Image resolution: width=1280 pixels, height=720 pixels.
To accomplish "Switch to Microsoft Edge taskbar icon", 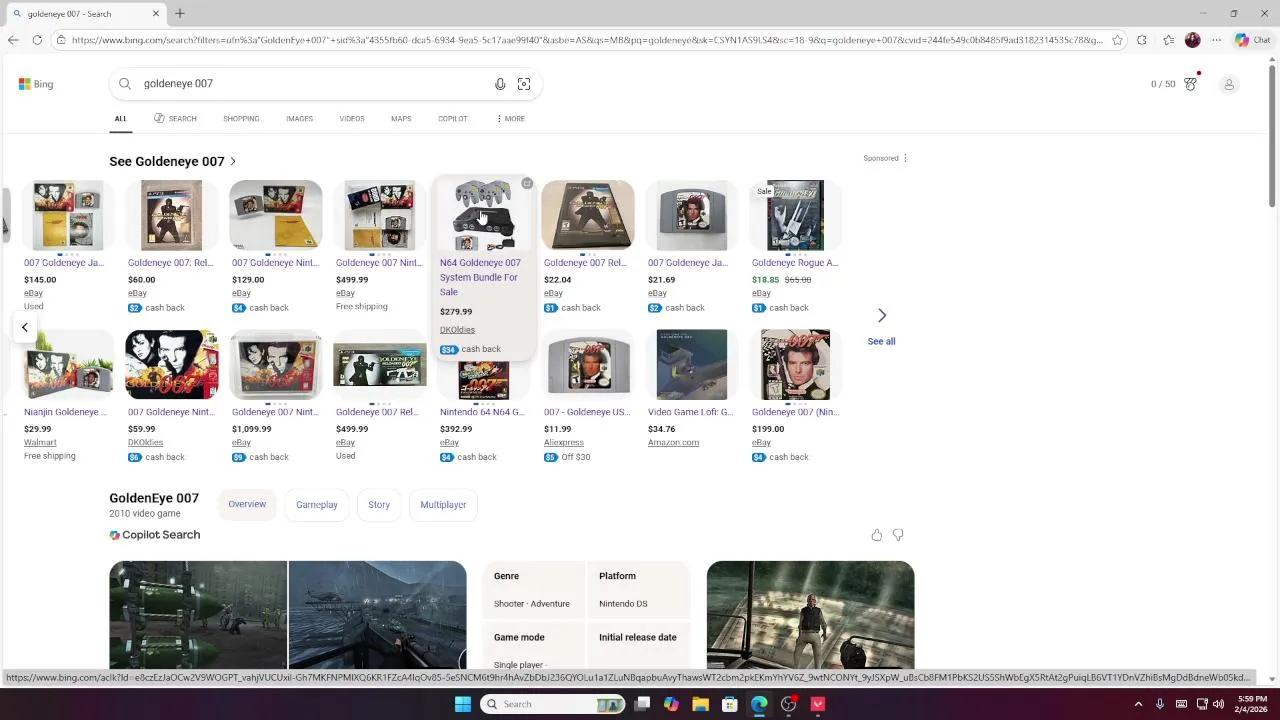I will click(x=759, y=704).
